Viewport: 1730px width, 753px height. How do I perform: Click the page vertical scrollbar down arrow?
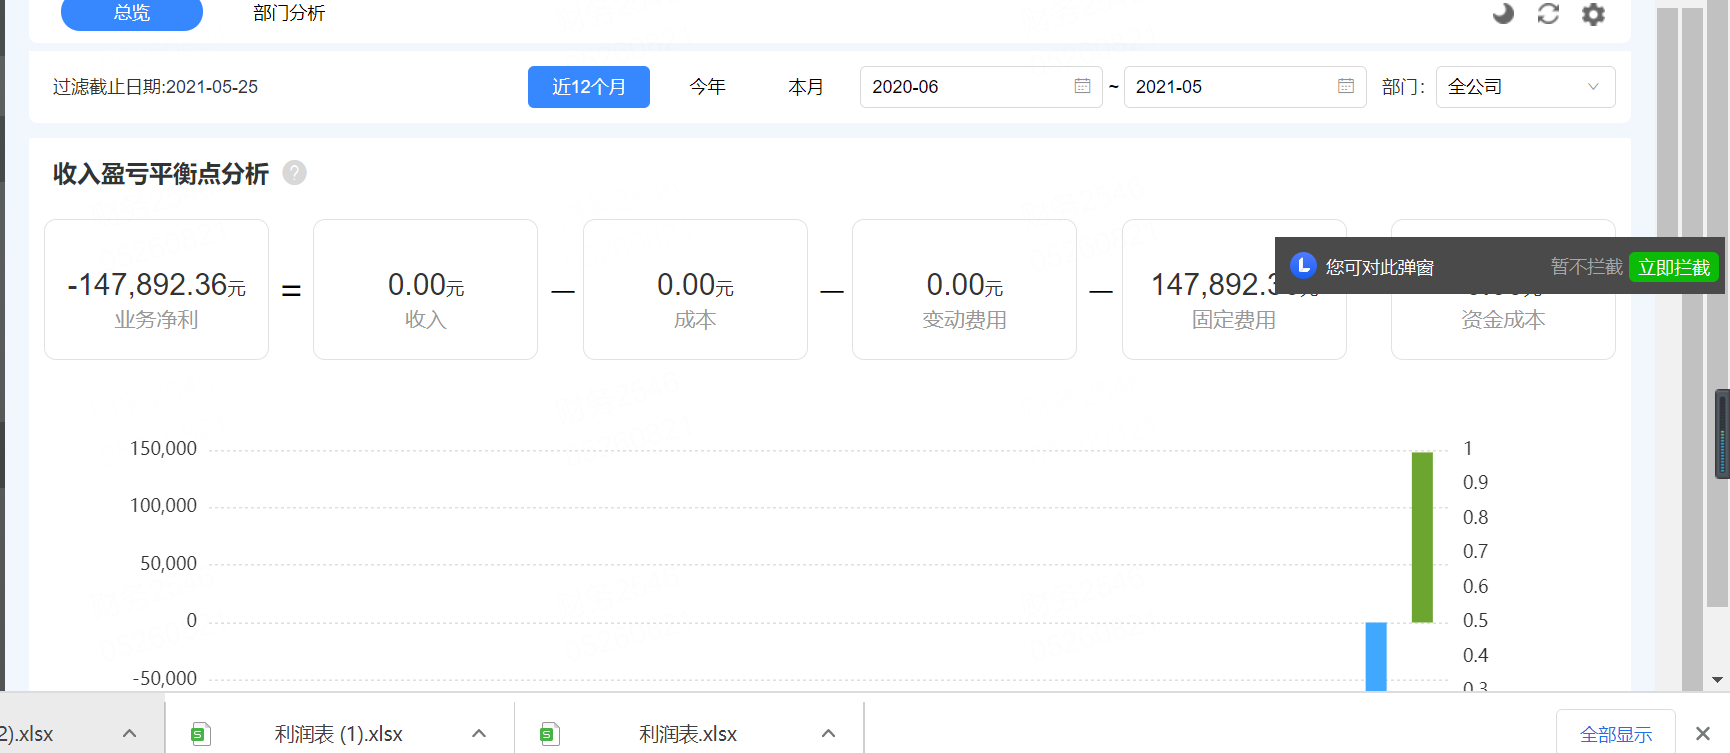pos(1718,680)
